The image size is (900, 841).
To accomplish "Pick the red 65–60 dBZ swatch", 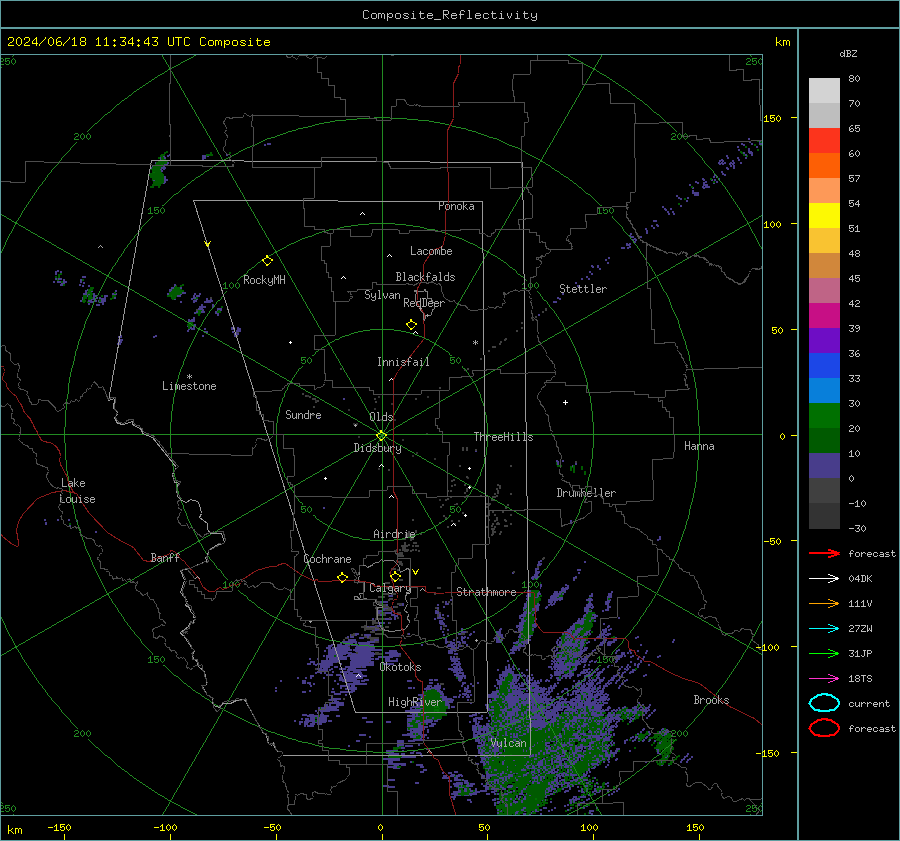I will coord(824,140).
